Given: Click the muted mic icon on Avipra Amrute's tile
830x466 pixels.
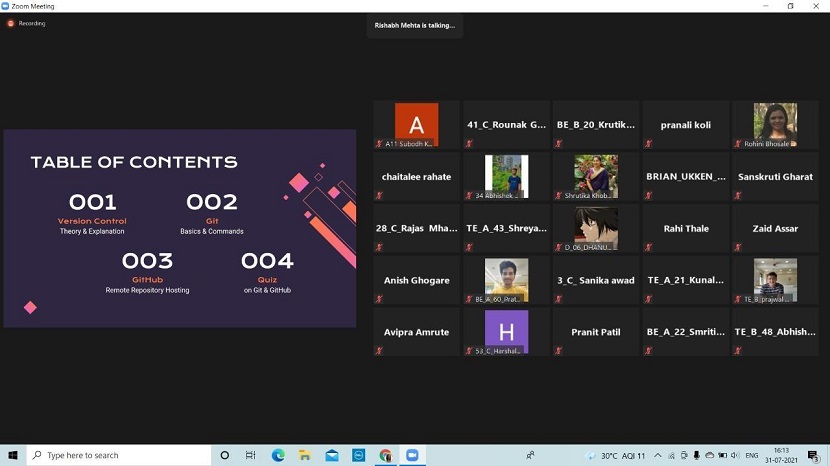Looking at the screenshot, I should coord(379,351).
